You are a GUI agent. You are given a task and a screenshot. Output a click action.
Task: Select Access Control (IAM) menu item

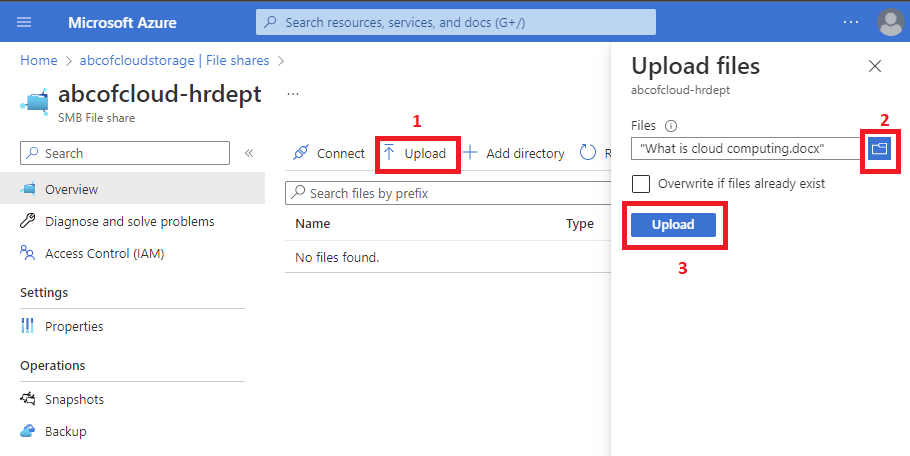coord(104,253)
